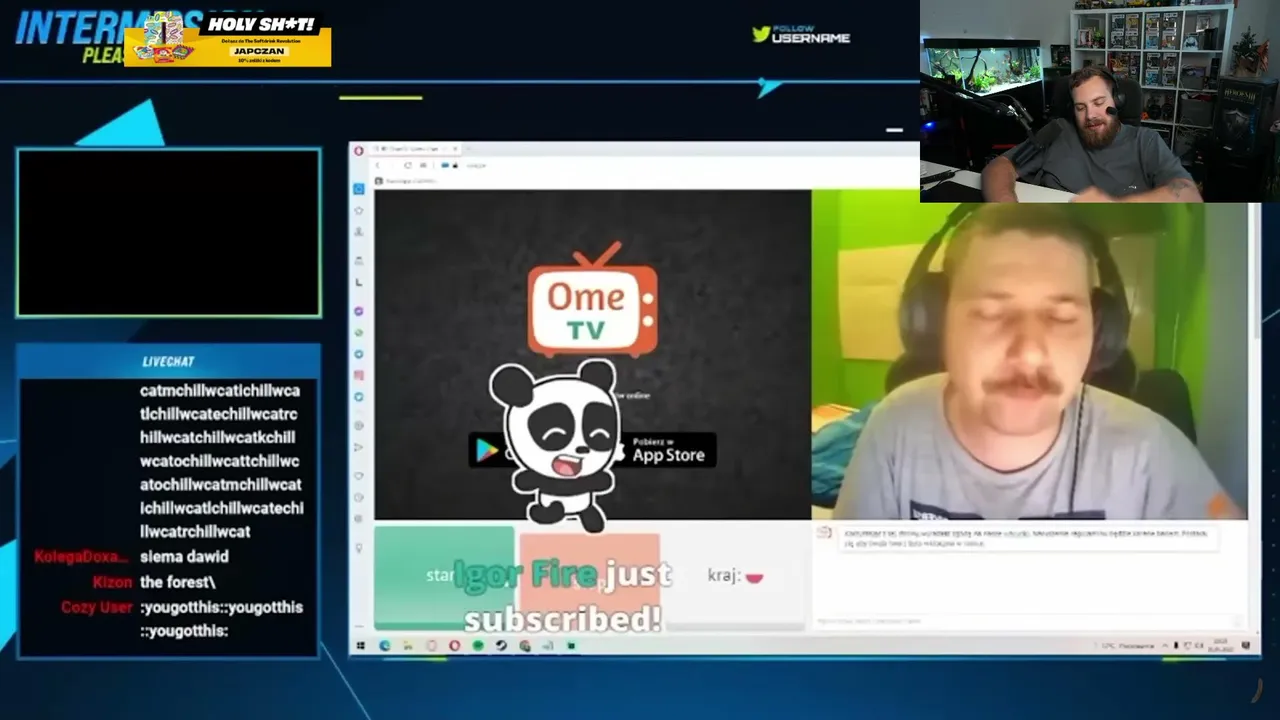This screenshot has width=1280, height=720.
Task: Click chat message "siema dawid"
Action: pos(184,557)
